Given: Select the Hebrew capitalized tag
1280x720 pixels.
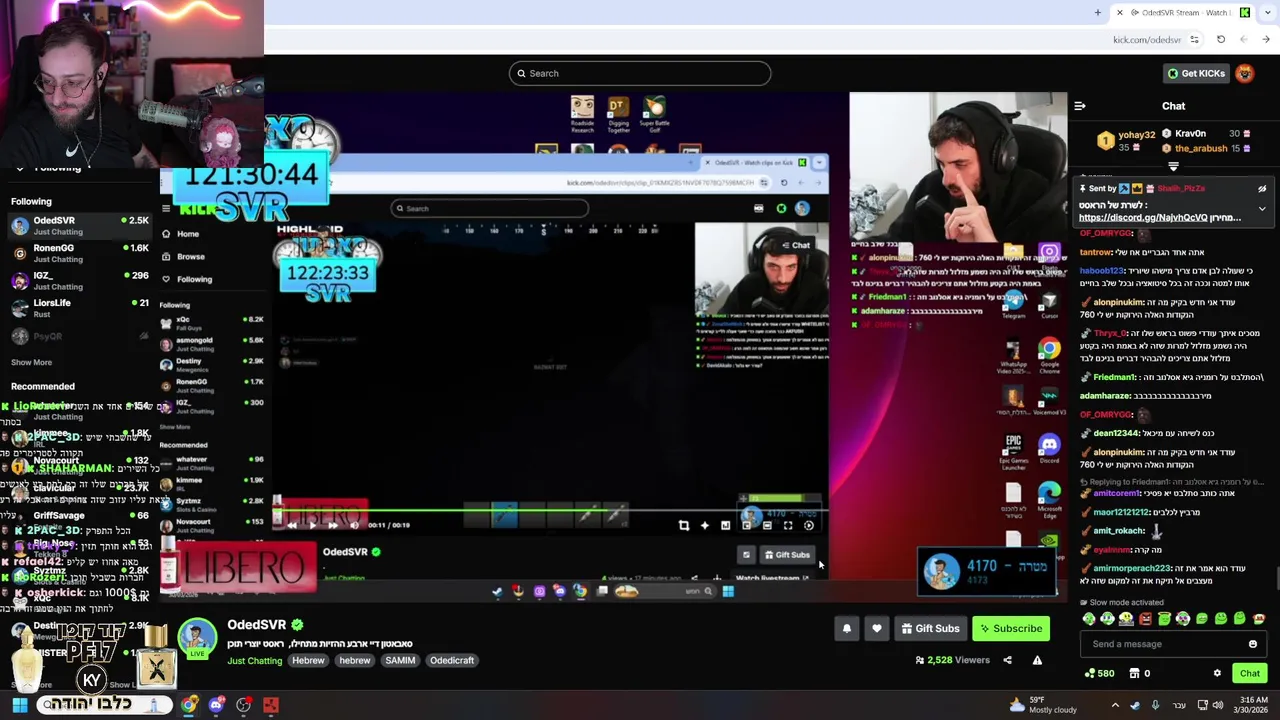Looking at the screenshot, I should 308,660.
